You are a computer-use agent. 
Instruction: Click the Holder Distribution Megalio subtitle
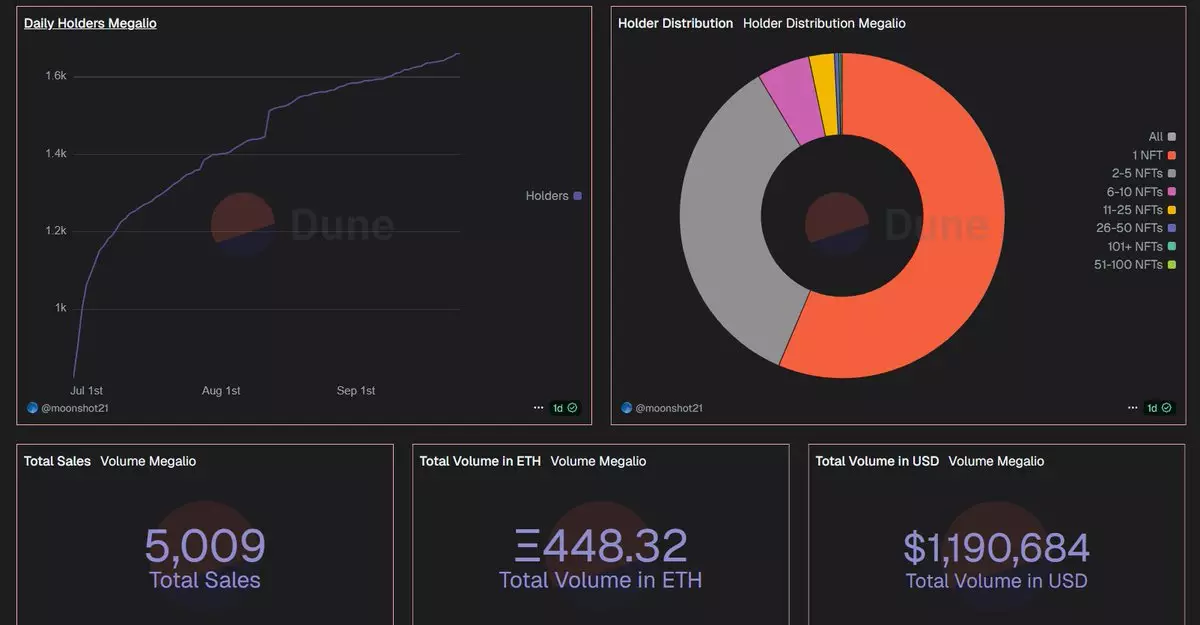click(x=824, y=23)
